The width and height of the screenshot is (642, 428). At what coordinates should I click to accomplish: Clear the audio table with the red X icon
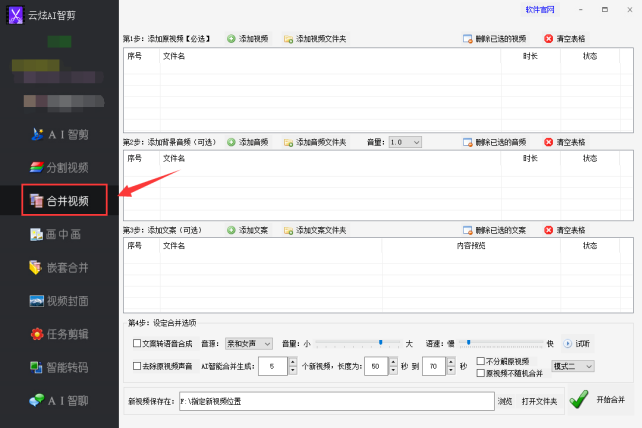click(x=549, y=142)
